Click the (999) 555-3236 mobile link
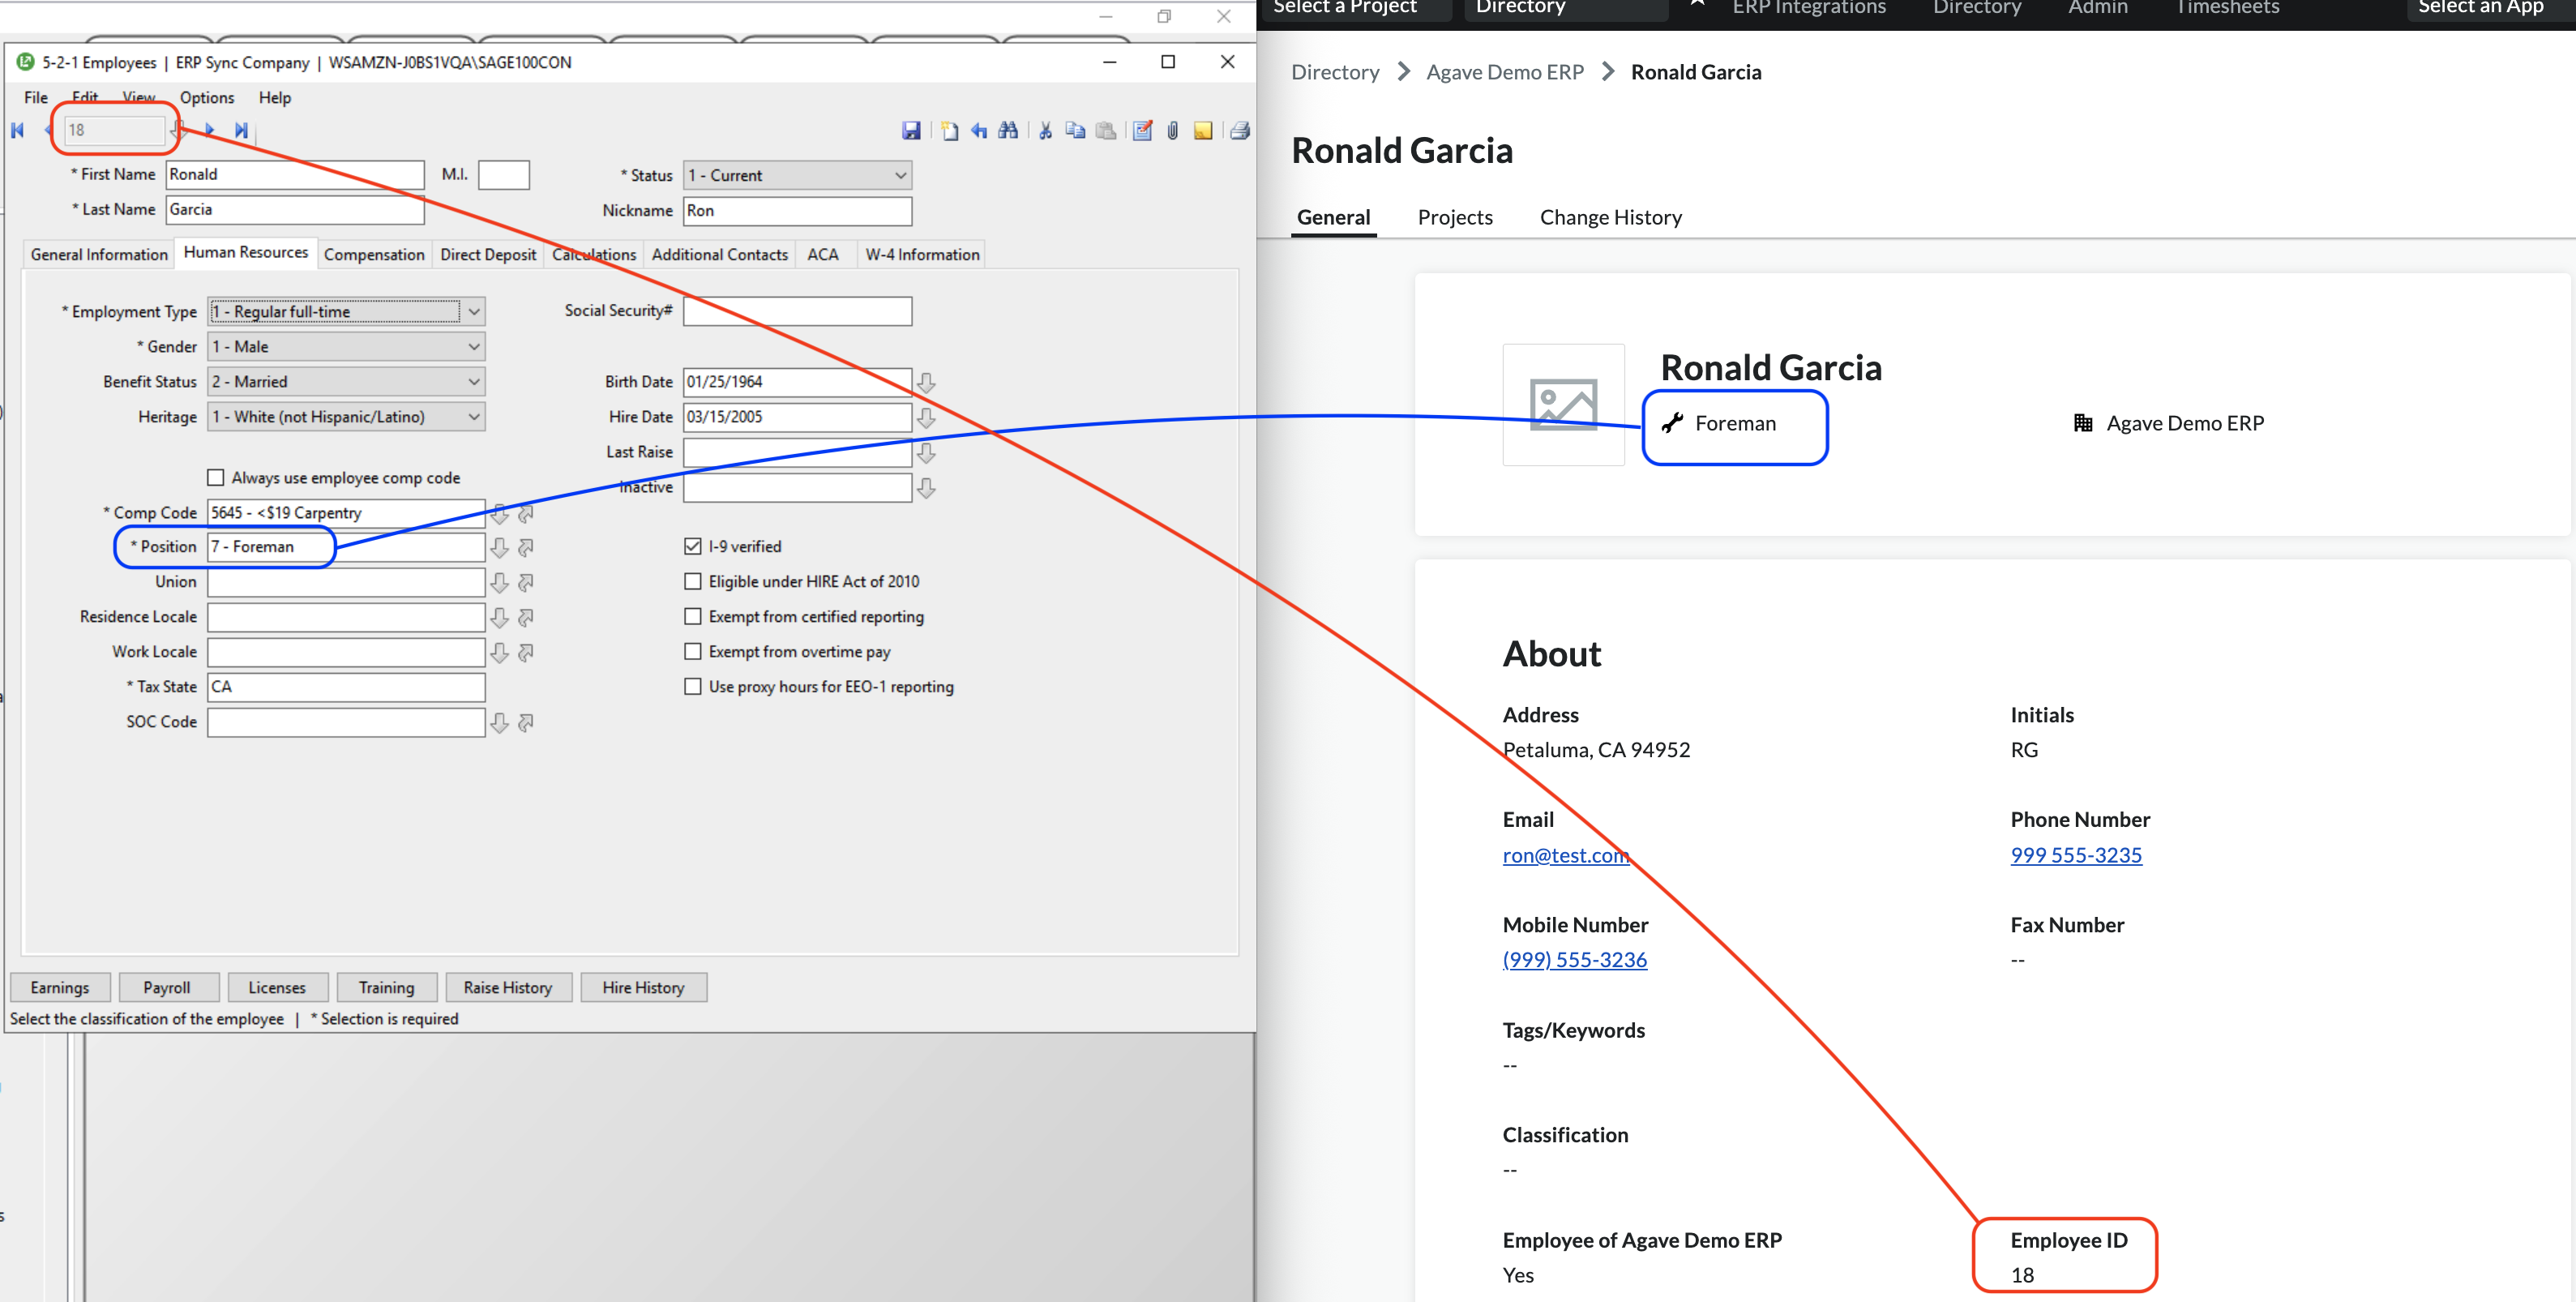Image resolution: width=2576 pixels, height=1302 pixels. point(1574,960)
